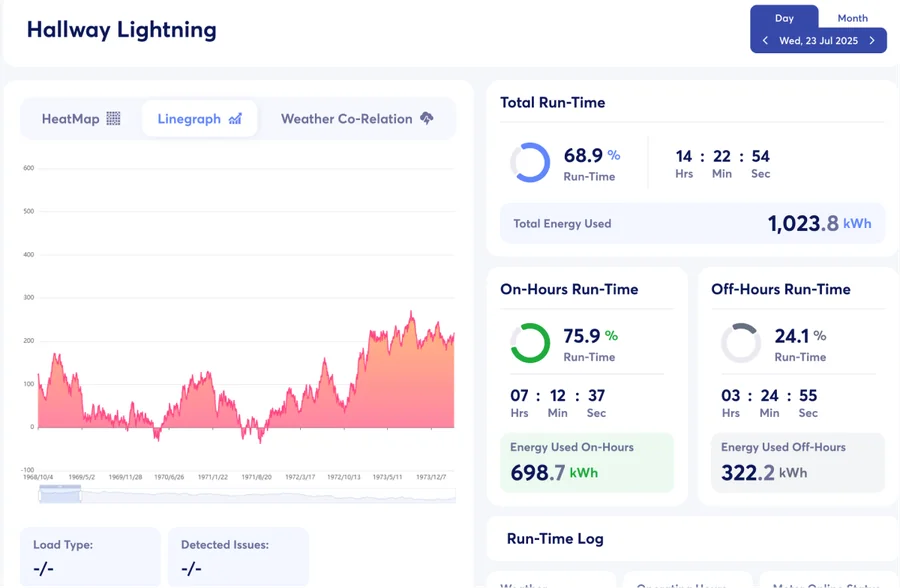The height and width of the screenshot is (588, 900).
Task: Open the Weather Co-Relation tab
Action: [x=356, y=119]
